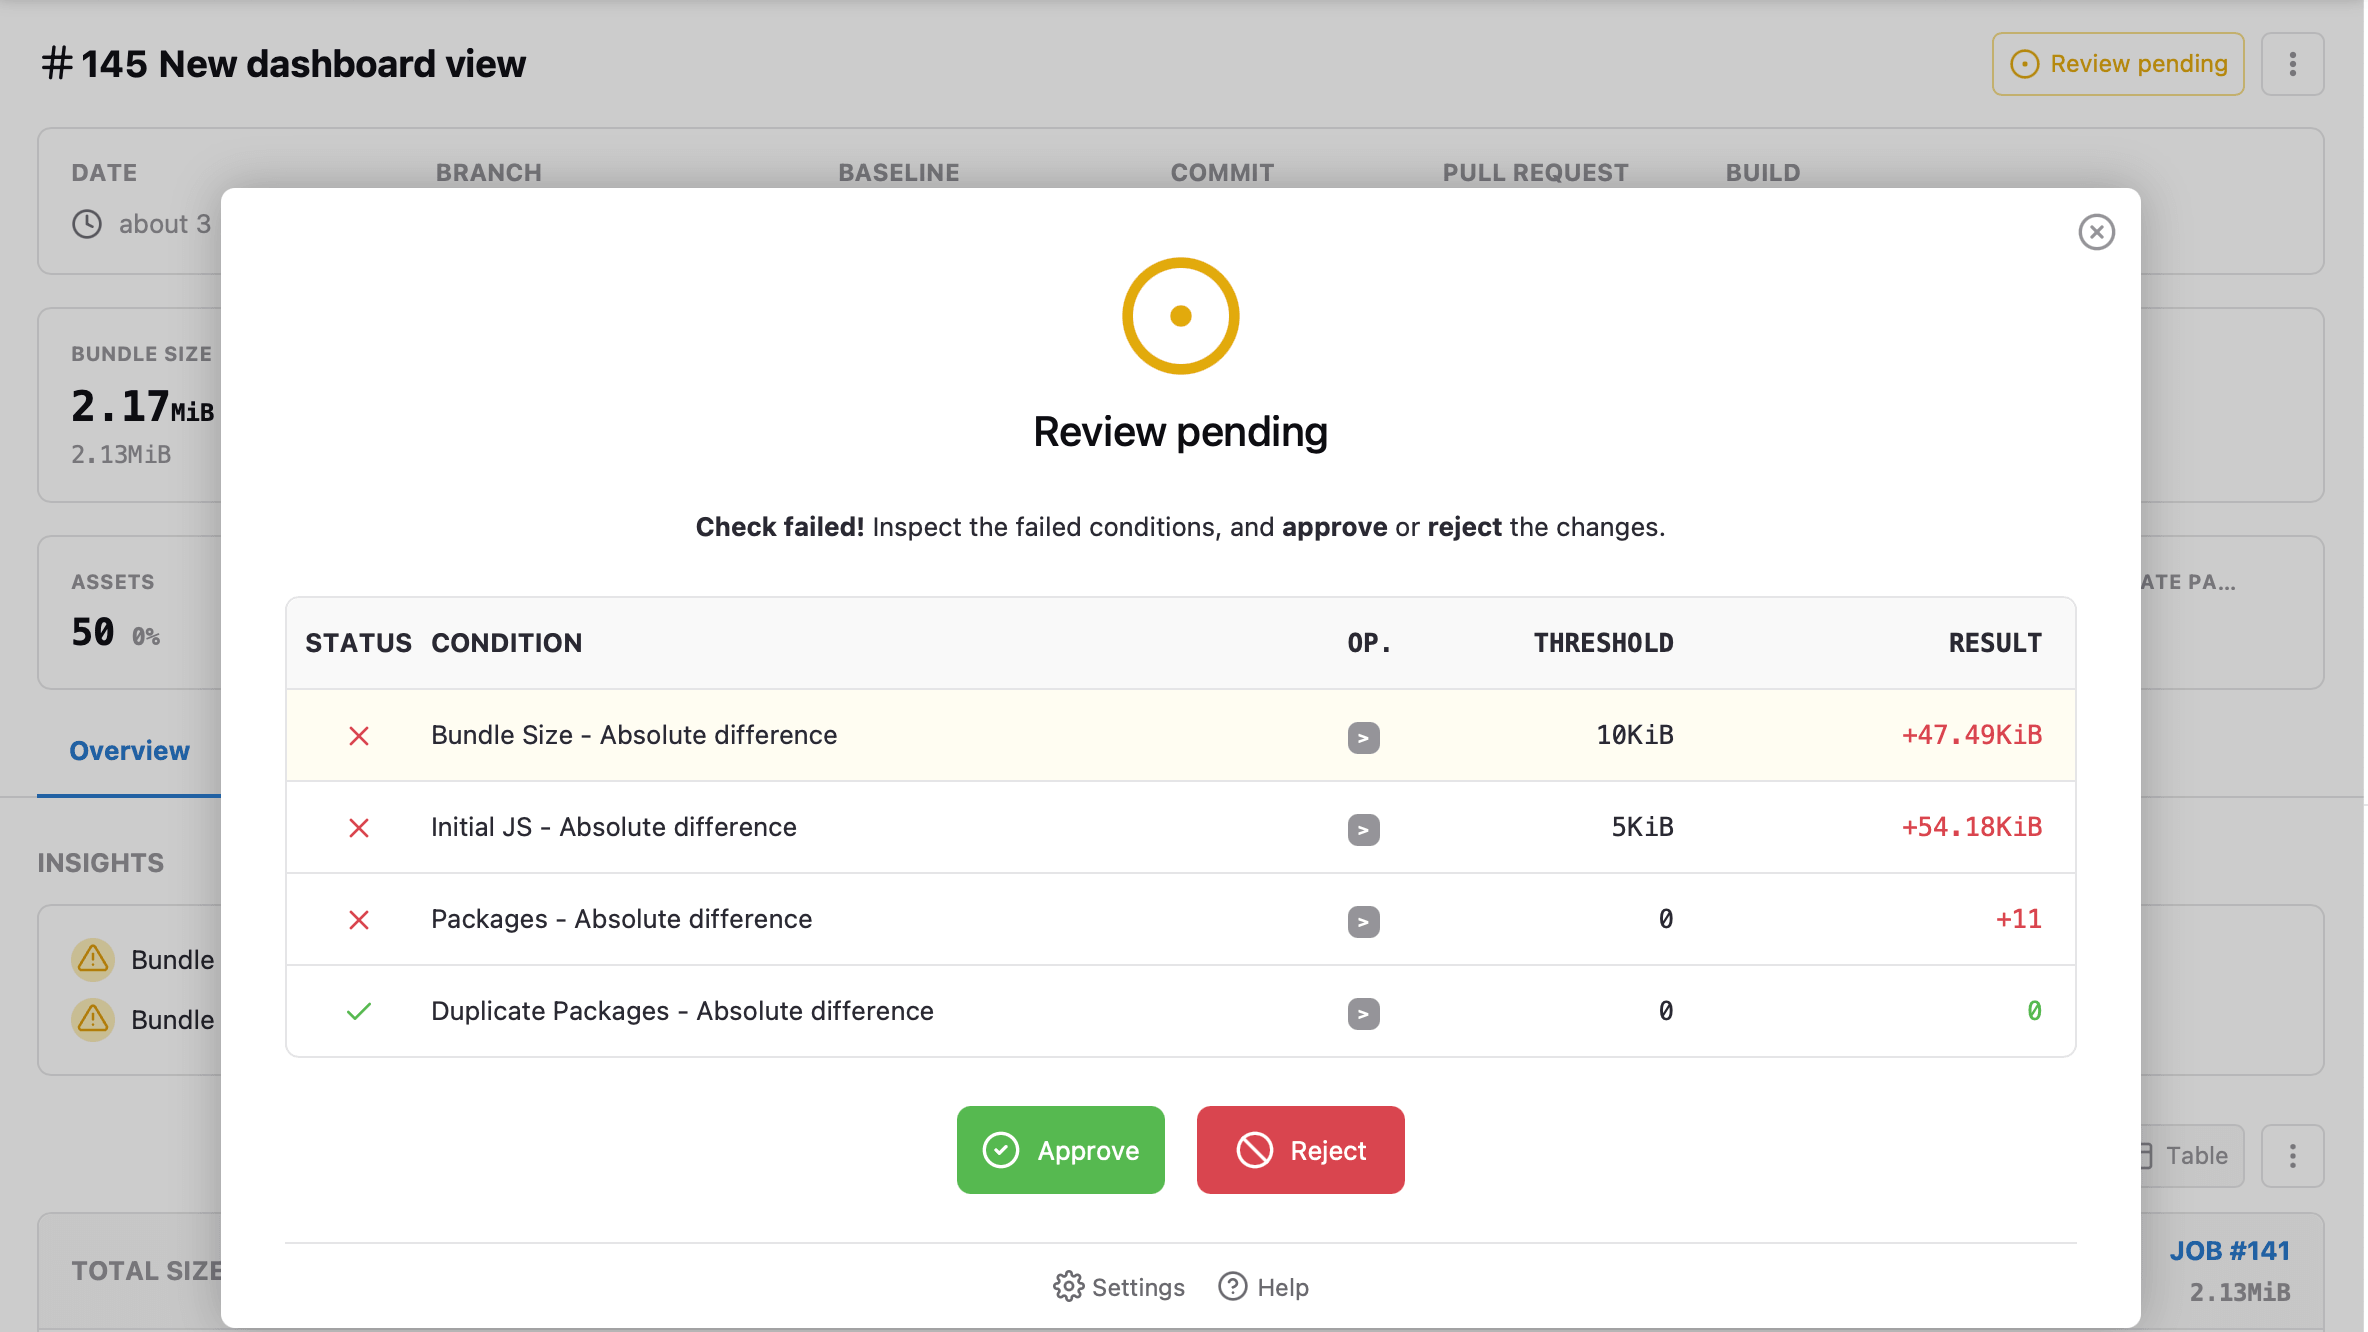
Task: Click the Review pending status button at top
Action: 2118,64
